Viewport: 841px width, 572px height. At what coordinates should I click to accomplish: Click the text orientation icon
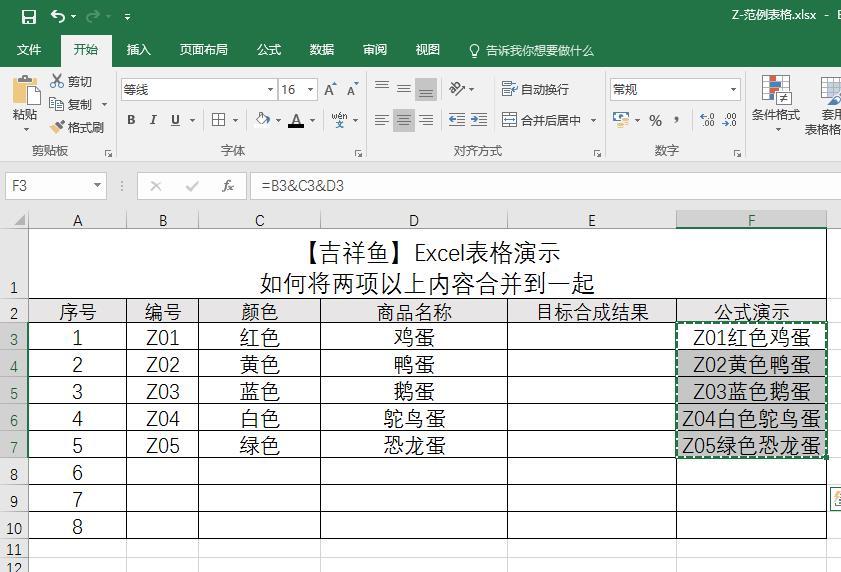(456, 88)
